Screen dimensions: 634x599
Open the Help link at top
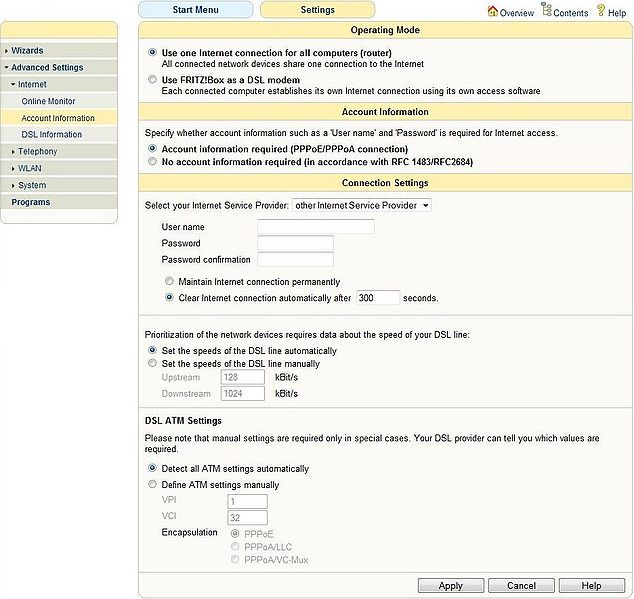click(x=617, y=13)
